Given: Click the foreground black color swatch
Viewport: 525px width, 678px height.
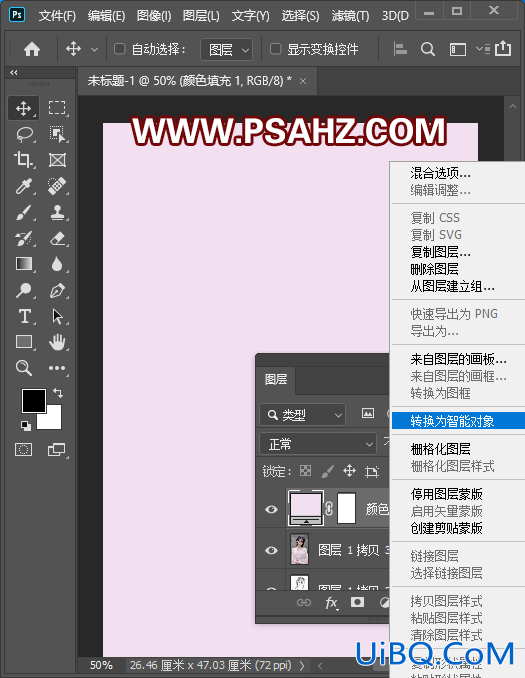Looking at the screenshot, I should click(x=34, y=400).
